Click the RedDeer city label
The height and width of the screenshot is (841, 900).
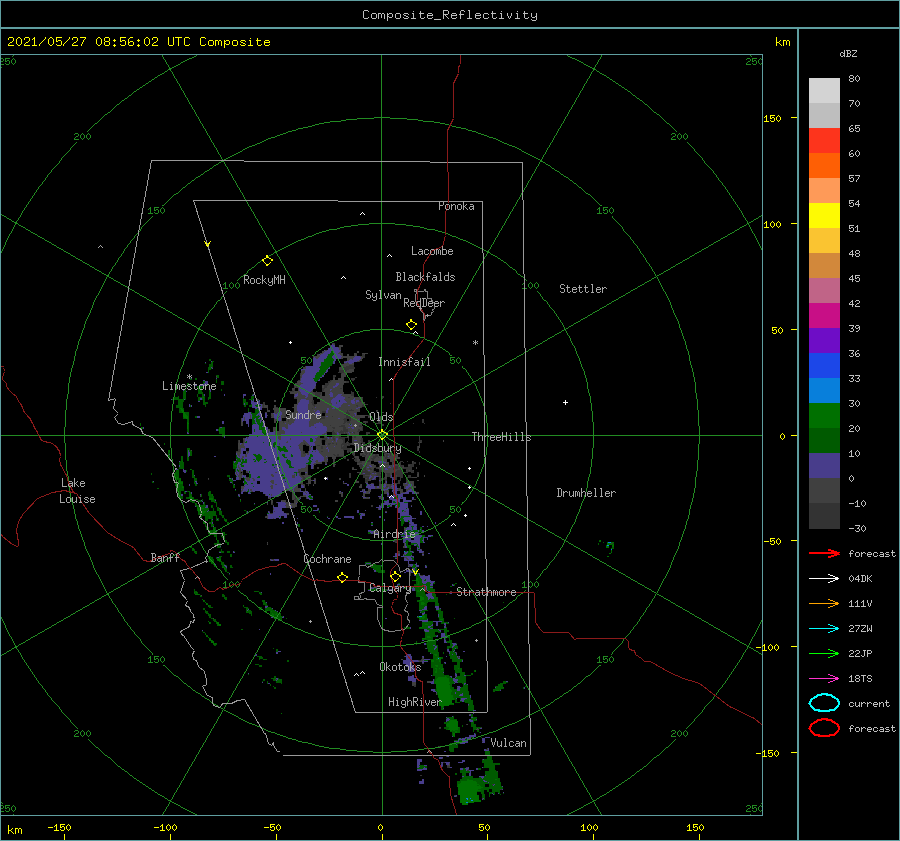[x=424, y=303]
